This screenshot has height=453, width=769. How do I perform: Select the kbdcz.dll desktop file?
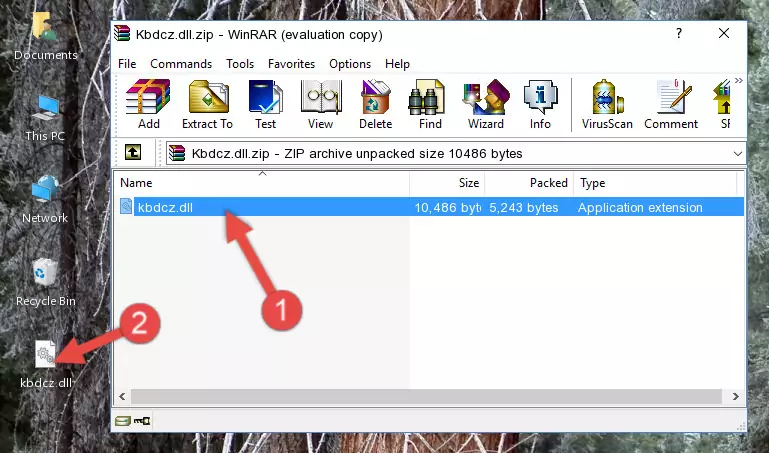coord(46,364)
